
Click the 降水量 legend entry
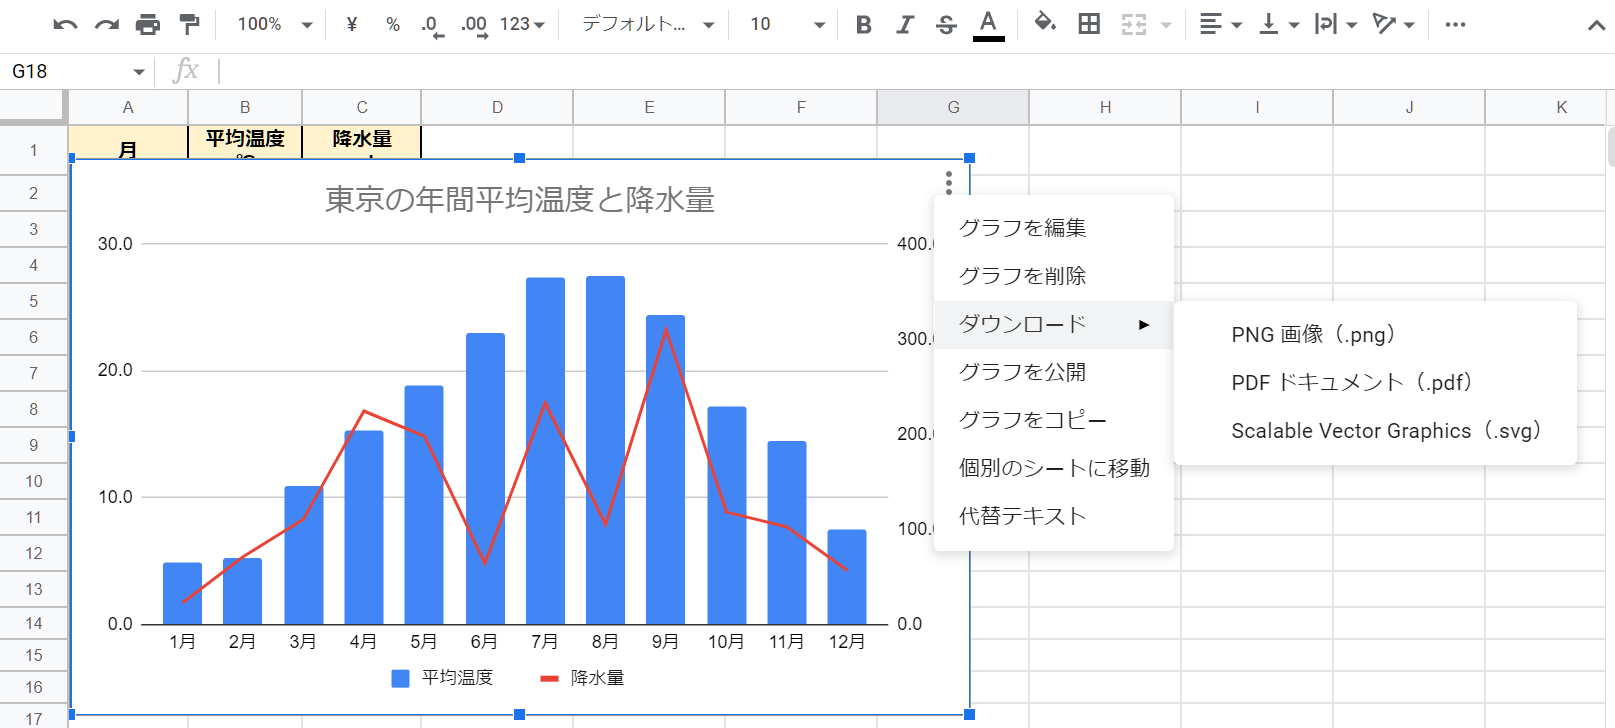582,678
